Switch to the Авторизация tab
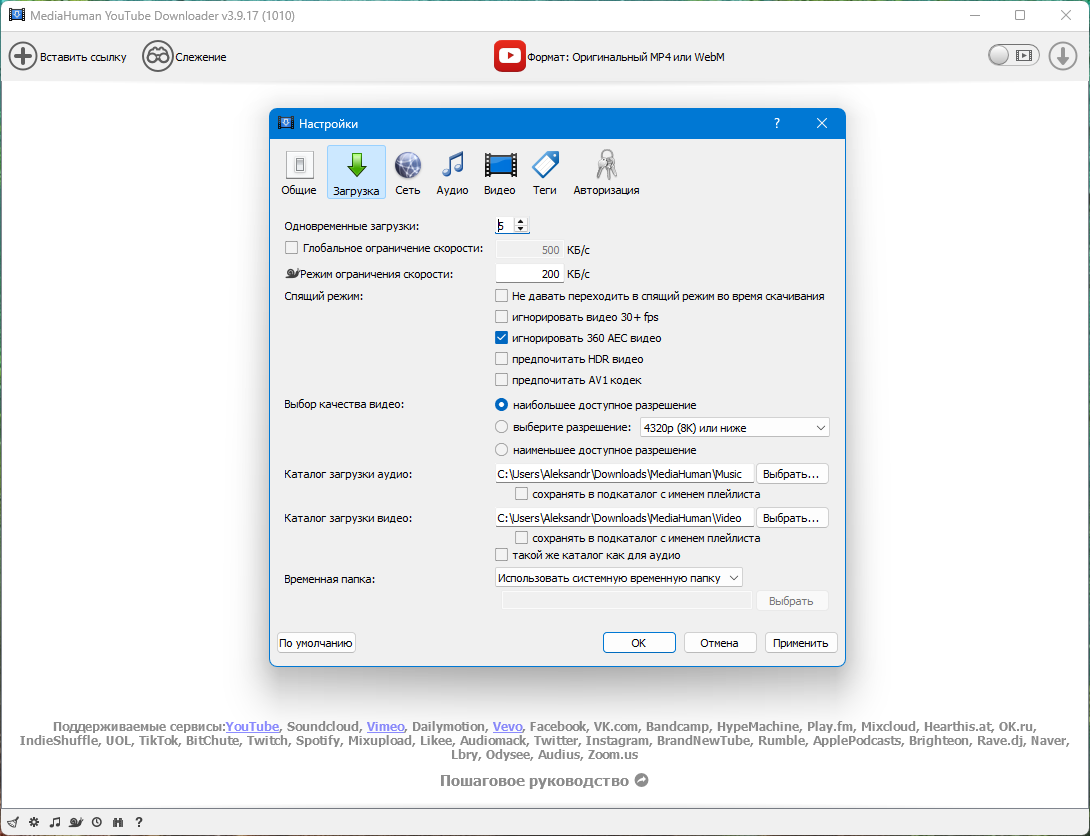The height and width of the screenshot is (836, 1090). point(606,172)
